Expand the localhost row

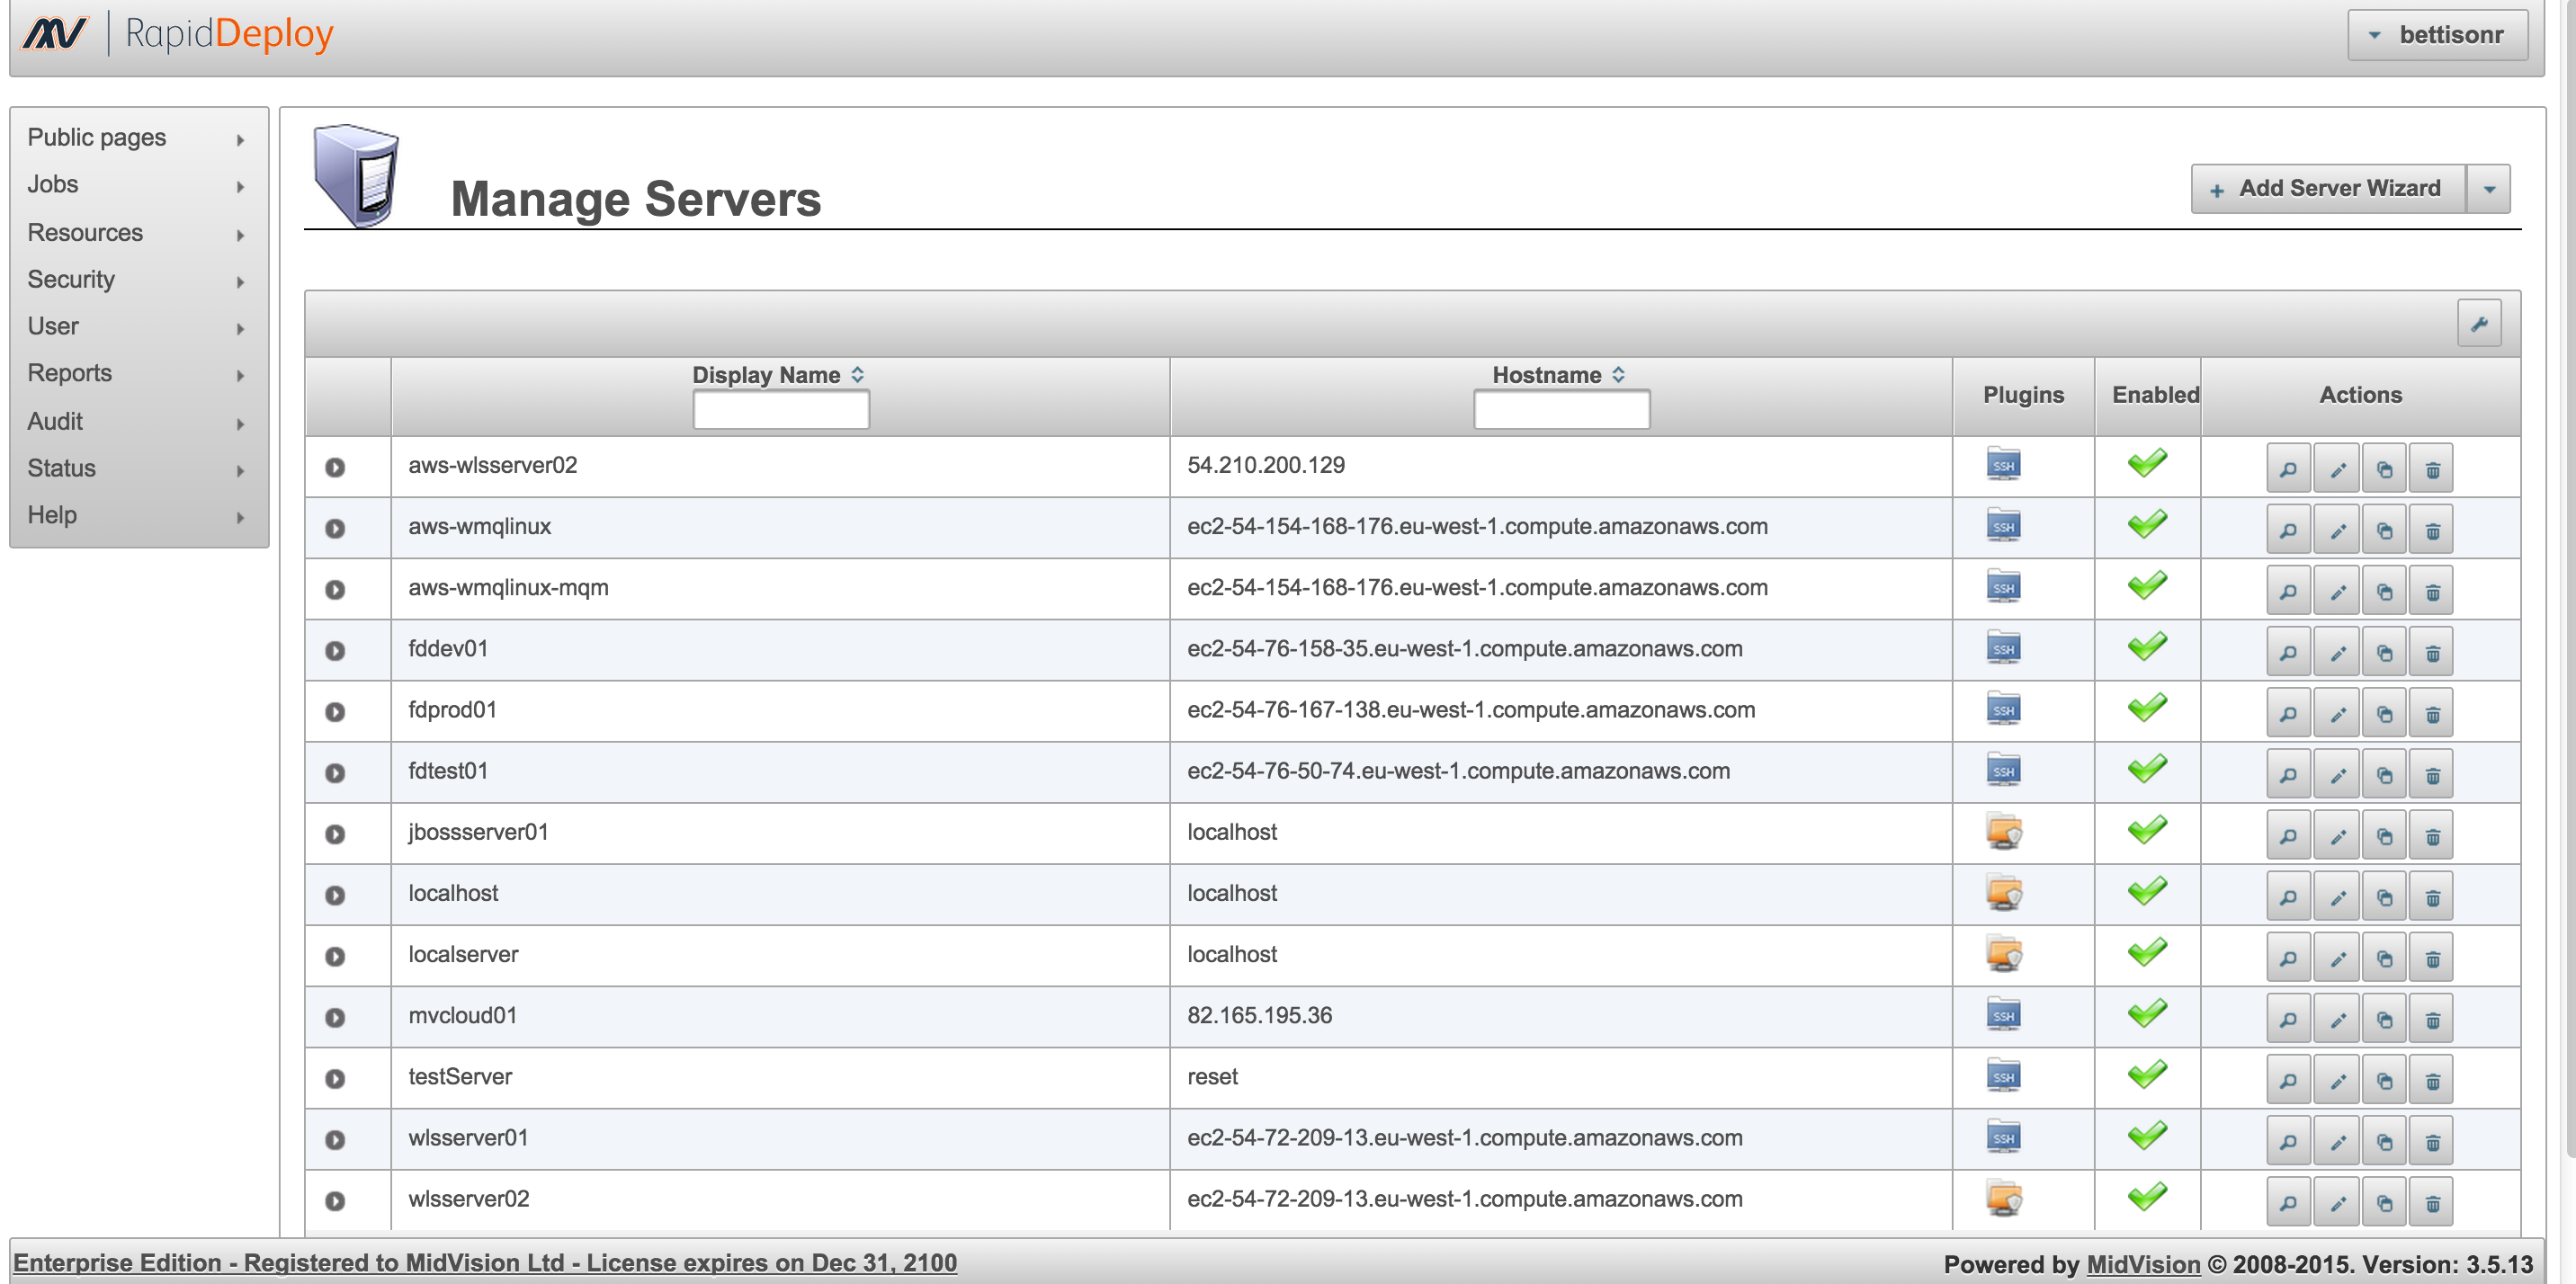(335, 895)
